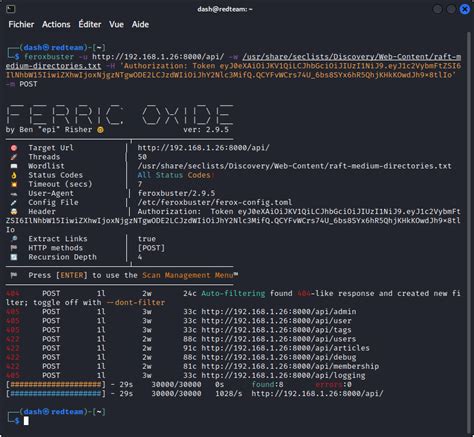This screenshot has height=437, width=474.
Task: Open the http://192.168.1.26:8000/api/tags link
Action: (276, 330)
